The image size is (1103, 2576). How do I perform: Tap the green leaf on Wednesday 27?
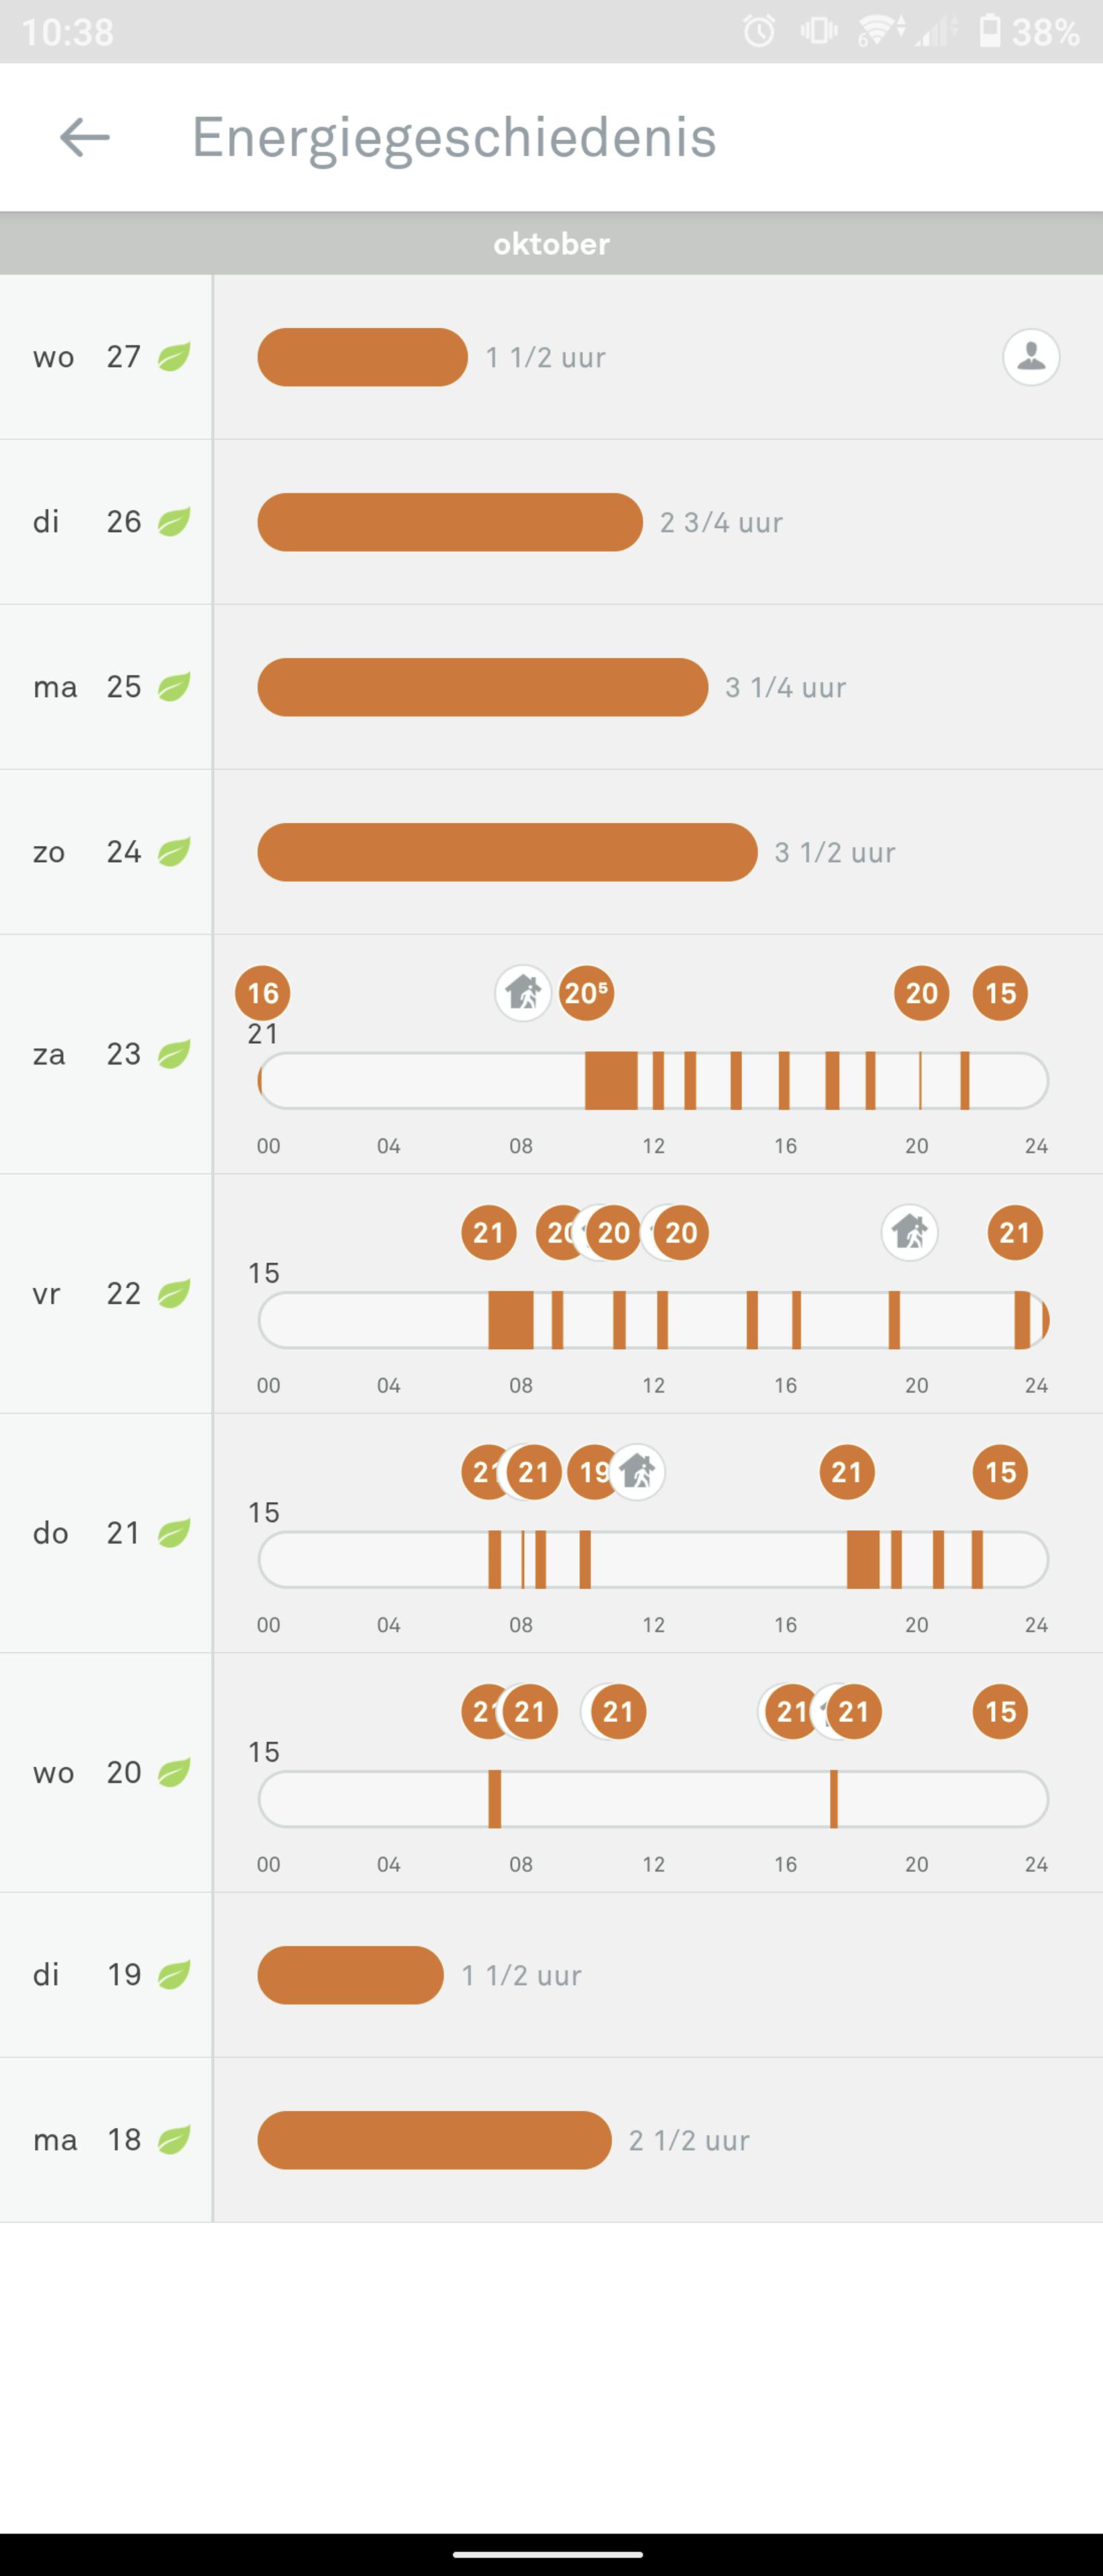[174, 357]
